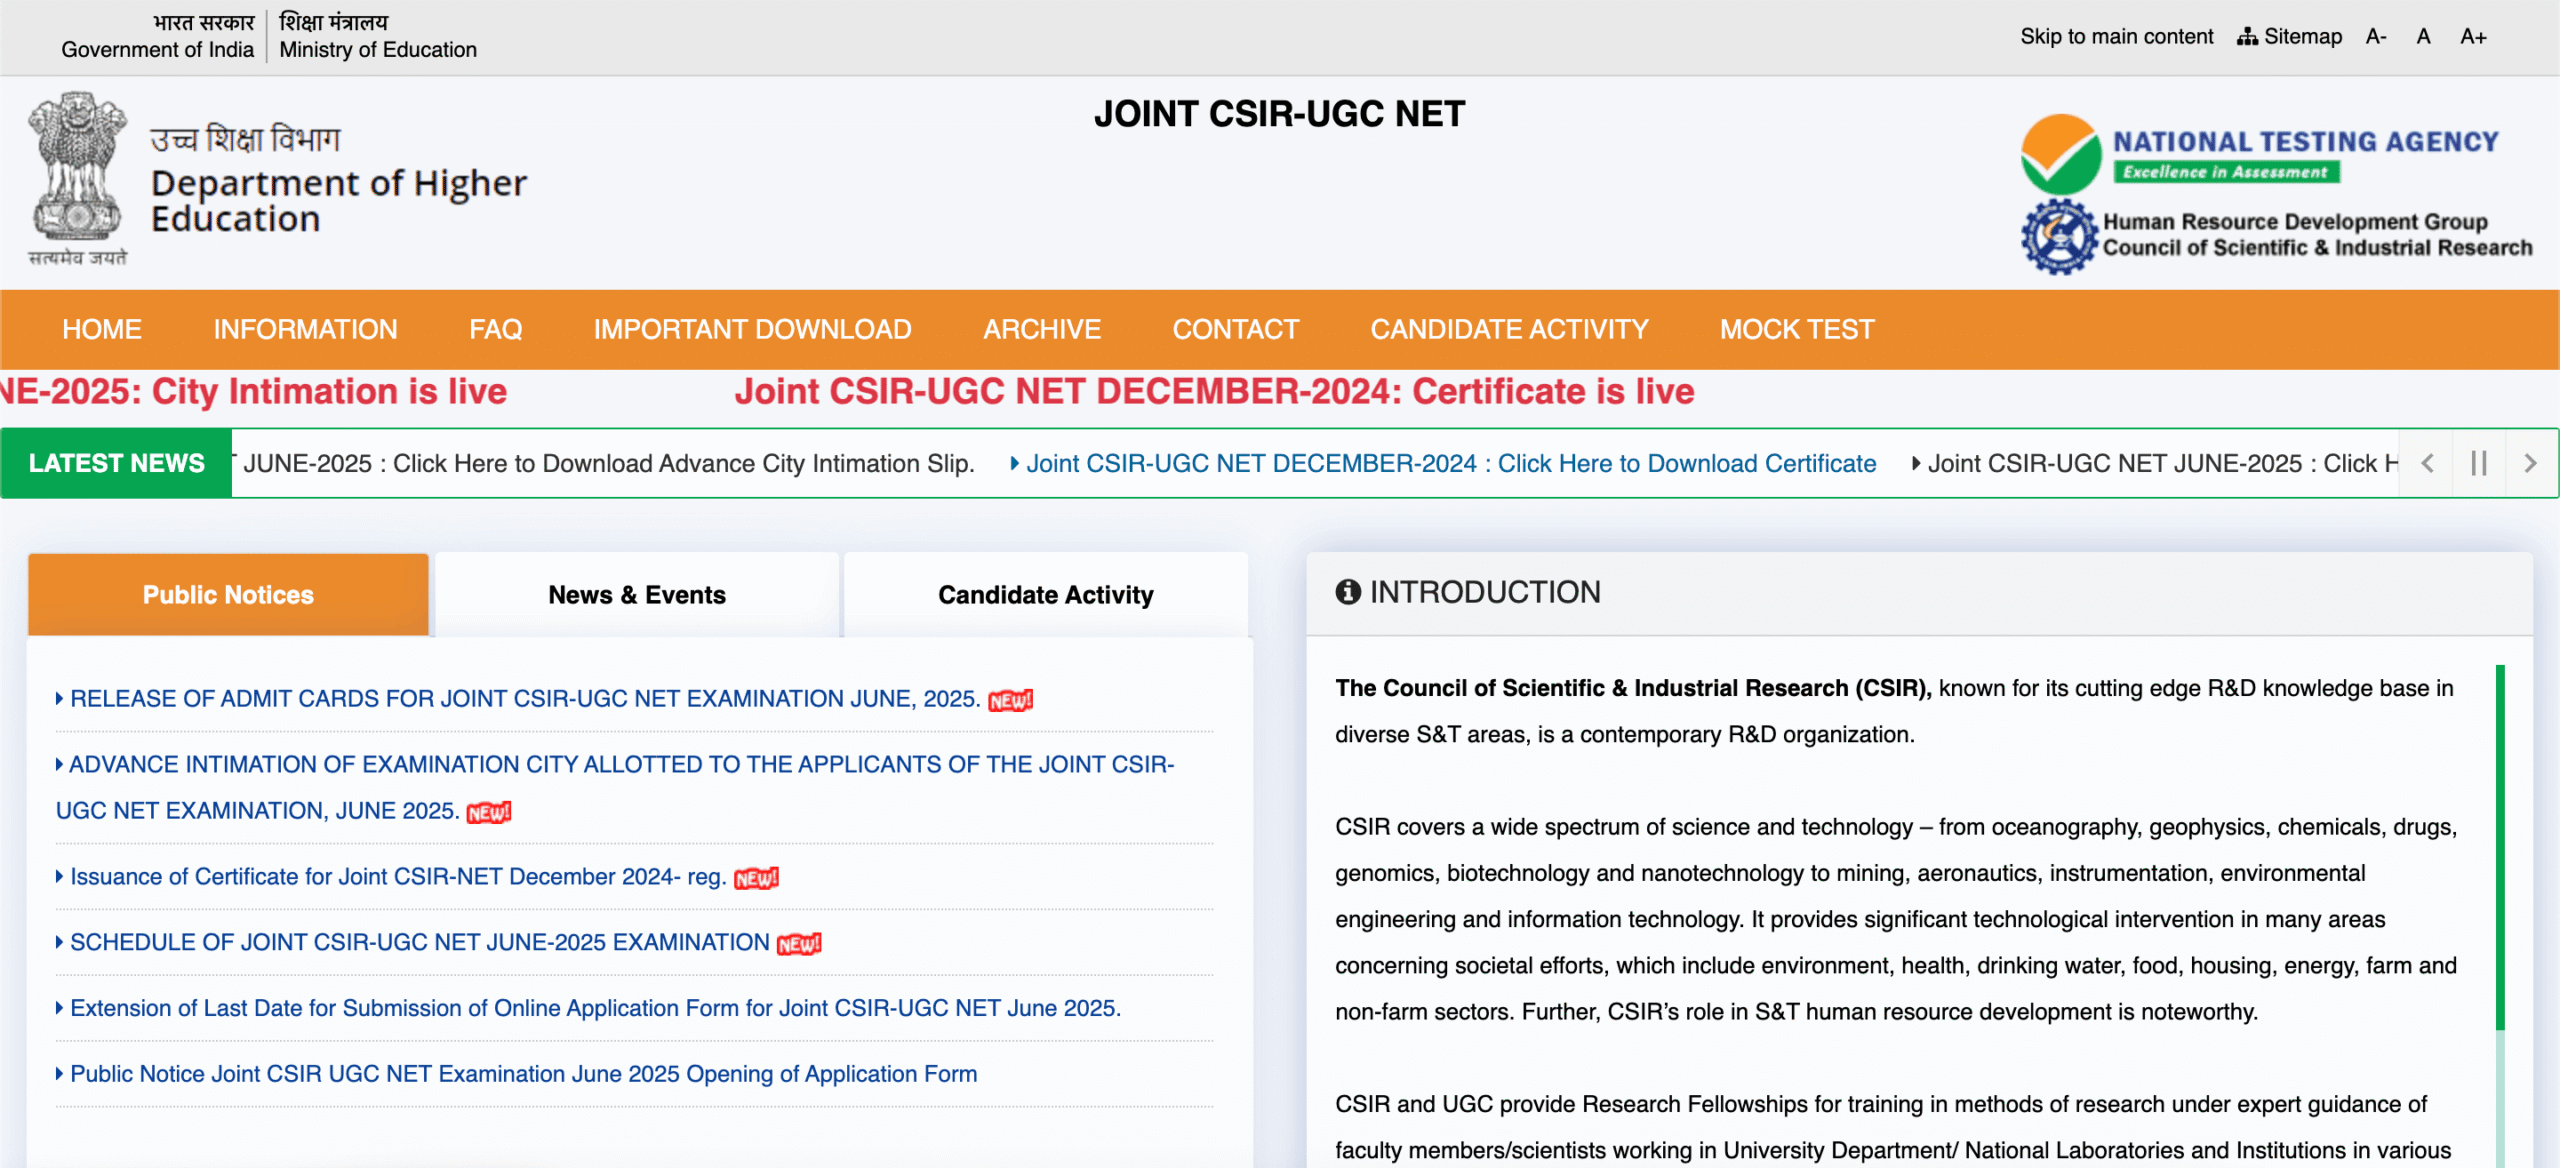
Task: Open Opening of Application Form public notice
Action: 524,1075
